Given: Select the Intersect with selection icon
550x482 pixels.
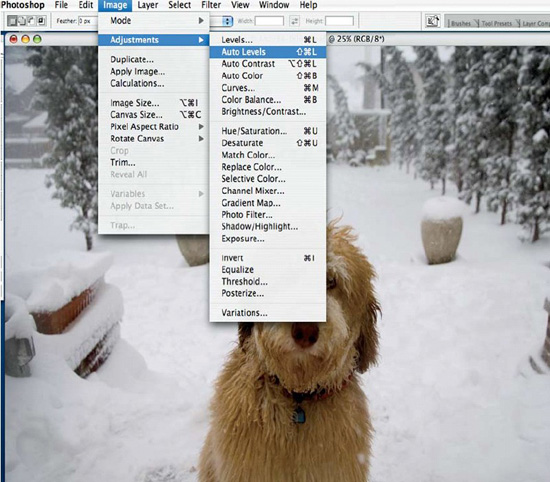Looking at the screenshot, I should (41, 21).
